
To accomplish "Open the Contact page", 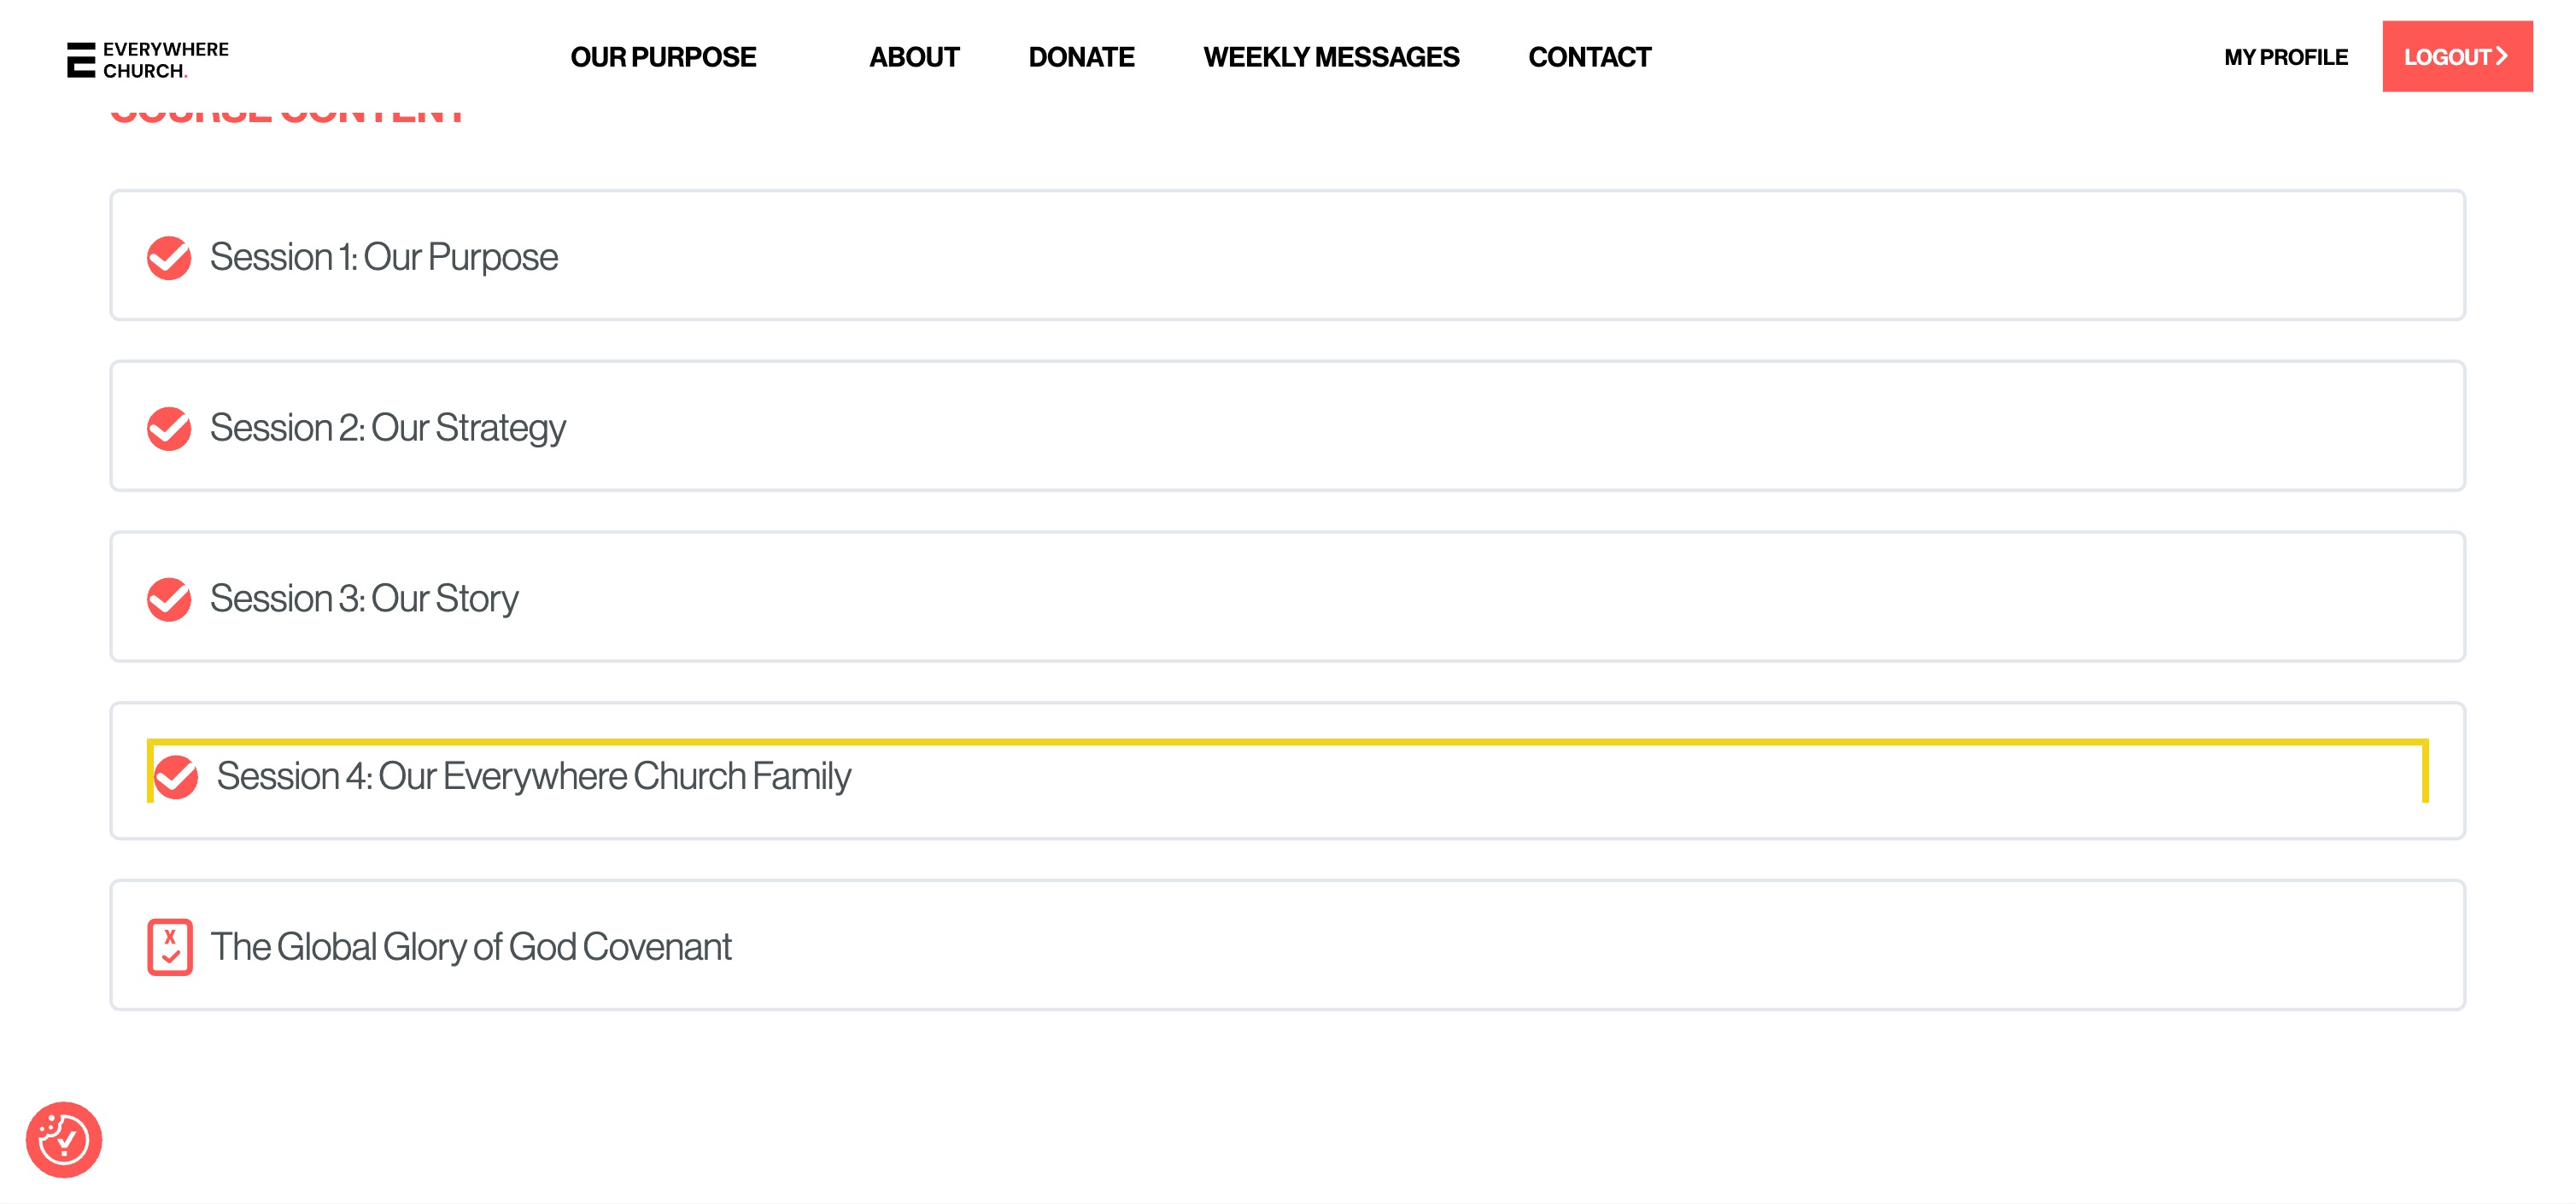I will tap(1589, 57).
